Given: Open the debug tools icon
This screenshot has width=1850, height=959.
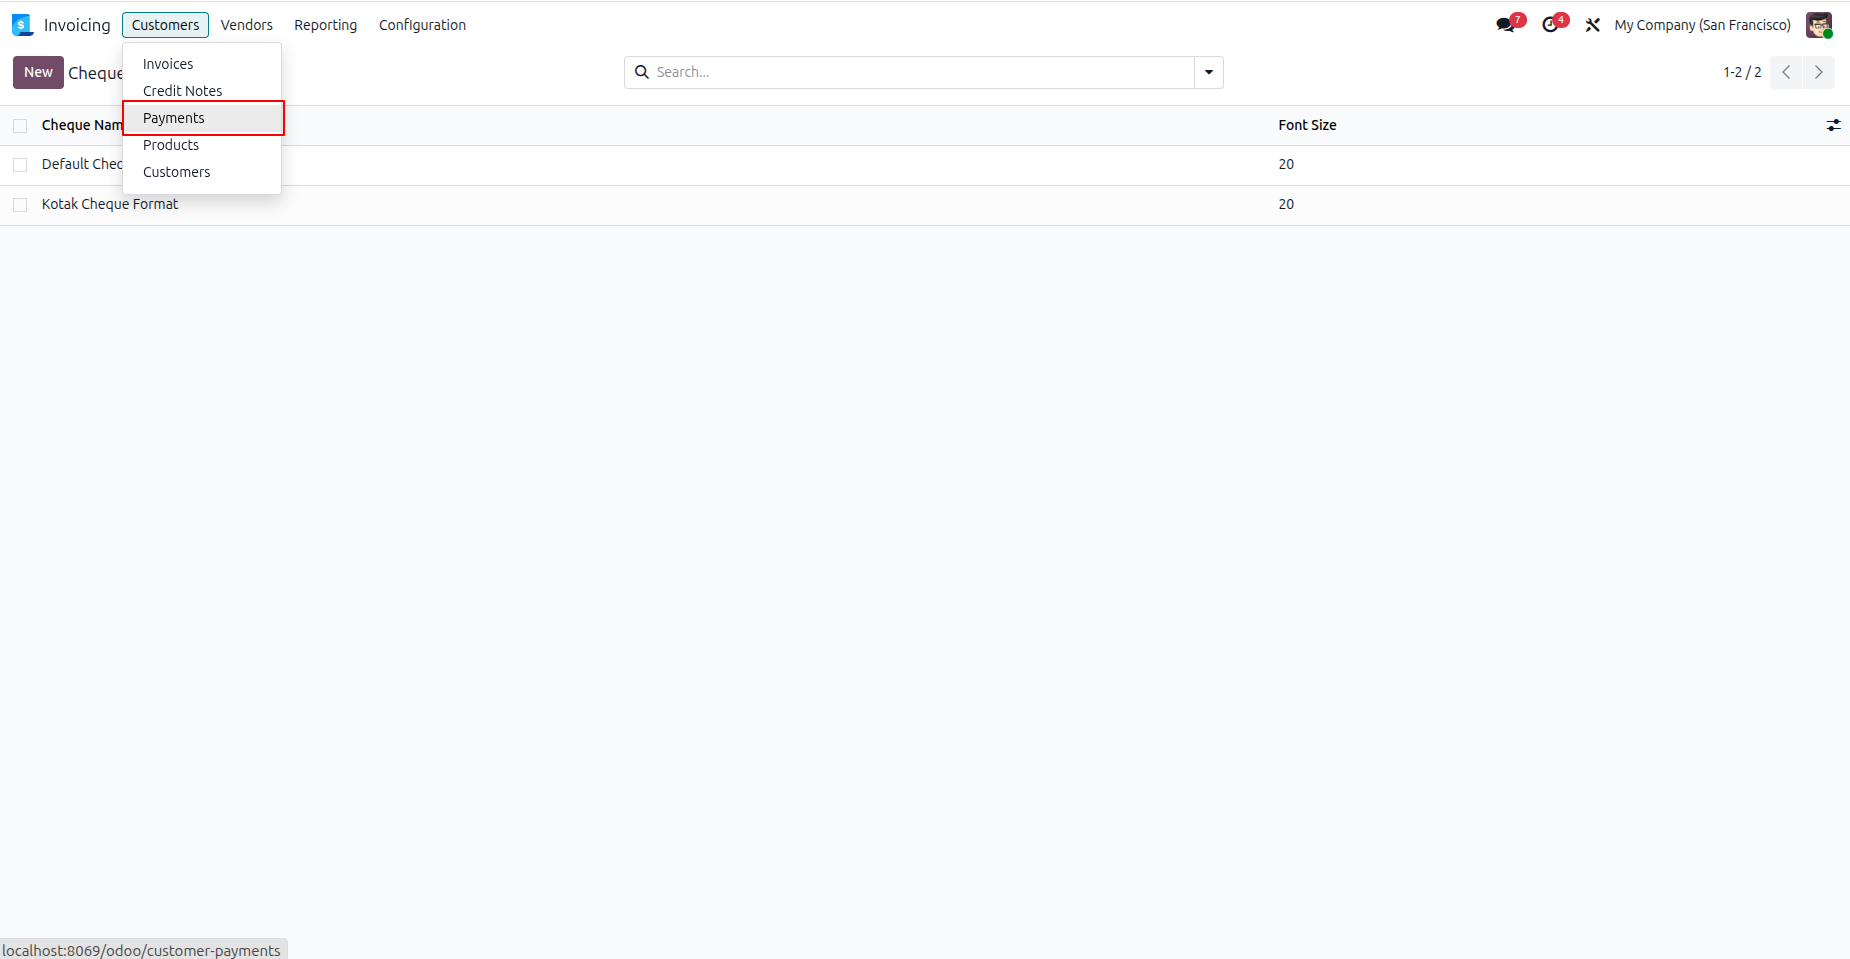Looking at the screenshot, I should 1593,25.
